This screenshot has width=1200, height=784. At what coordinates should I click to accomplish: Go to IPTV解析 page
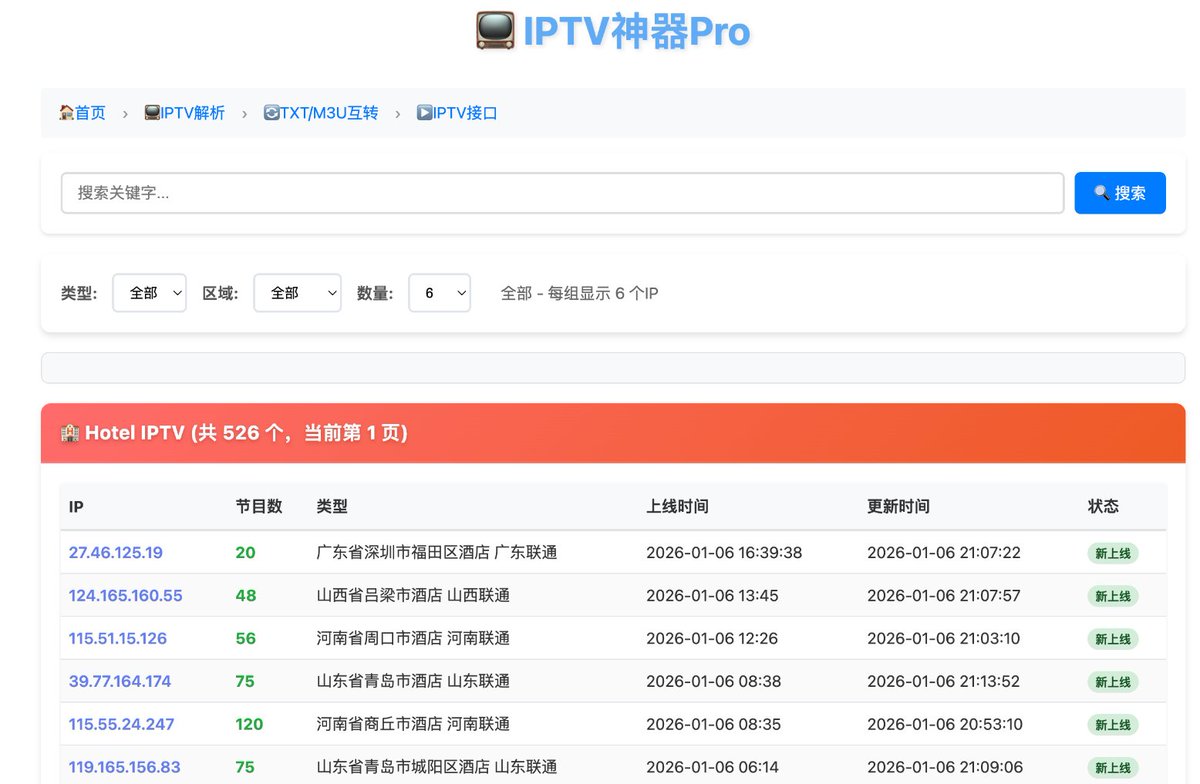185,113
